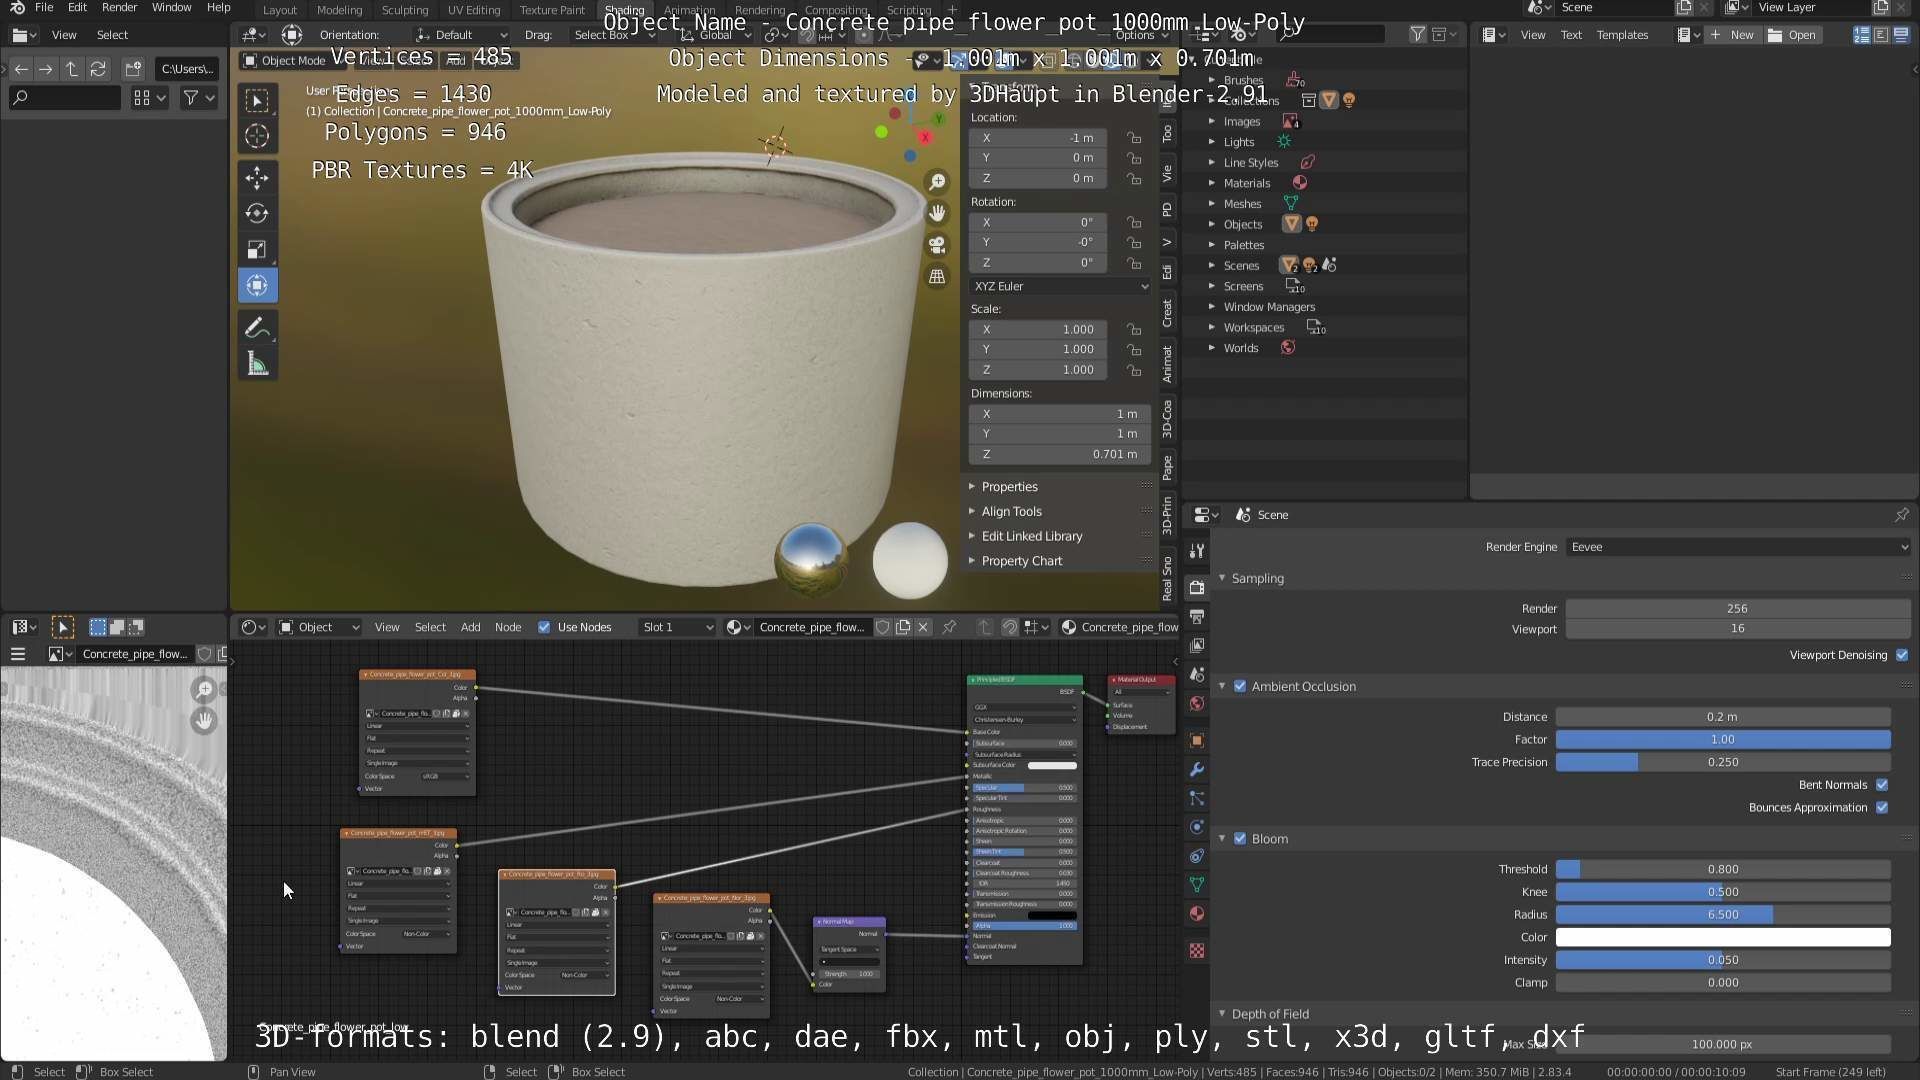1920x1080 pixels.
Task: Switch perspective/orthographic grid icon
Action: [x=937, y=277]
